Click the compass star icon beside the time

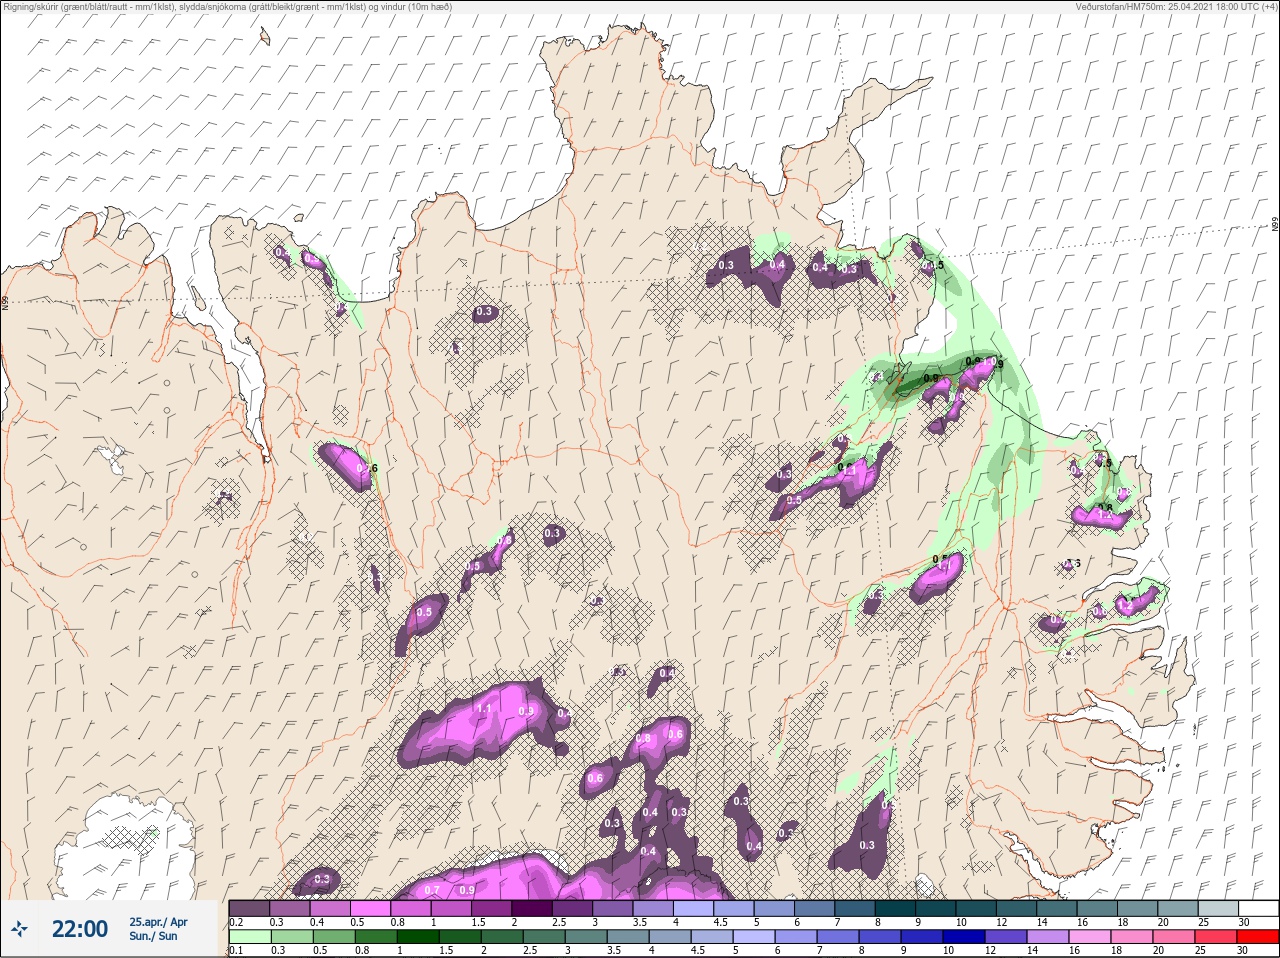(19, 929)
